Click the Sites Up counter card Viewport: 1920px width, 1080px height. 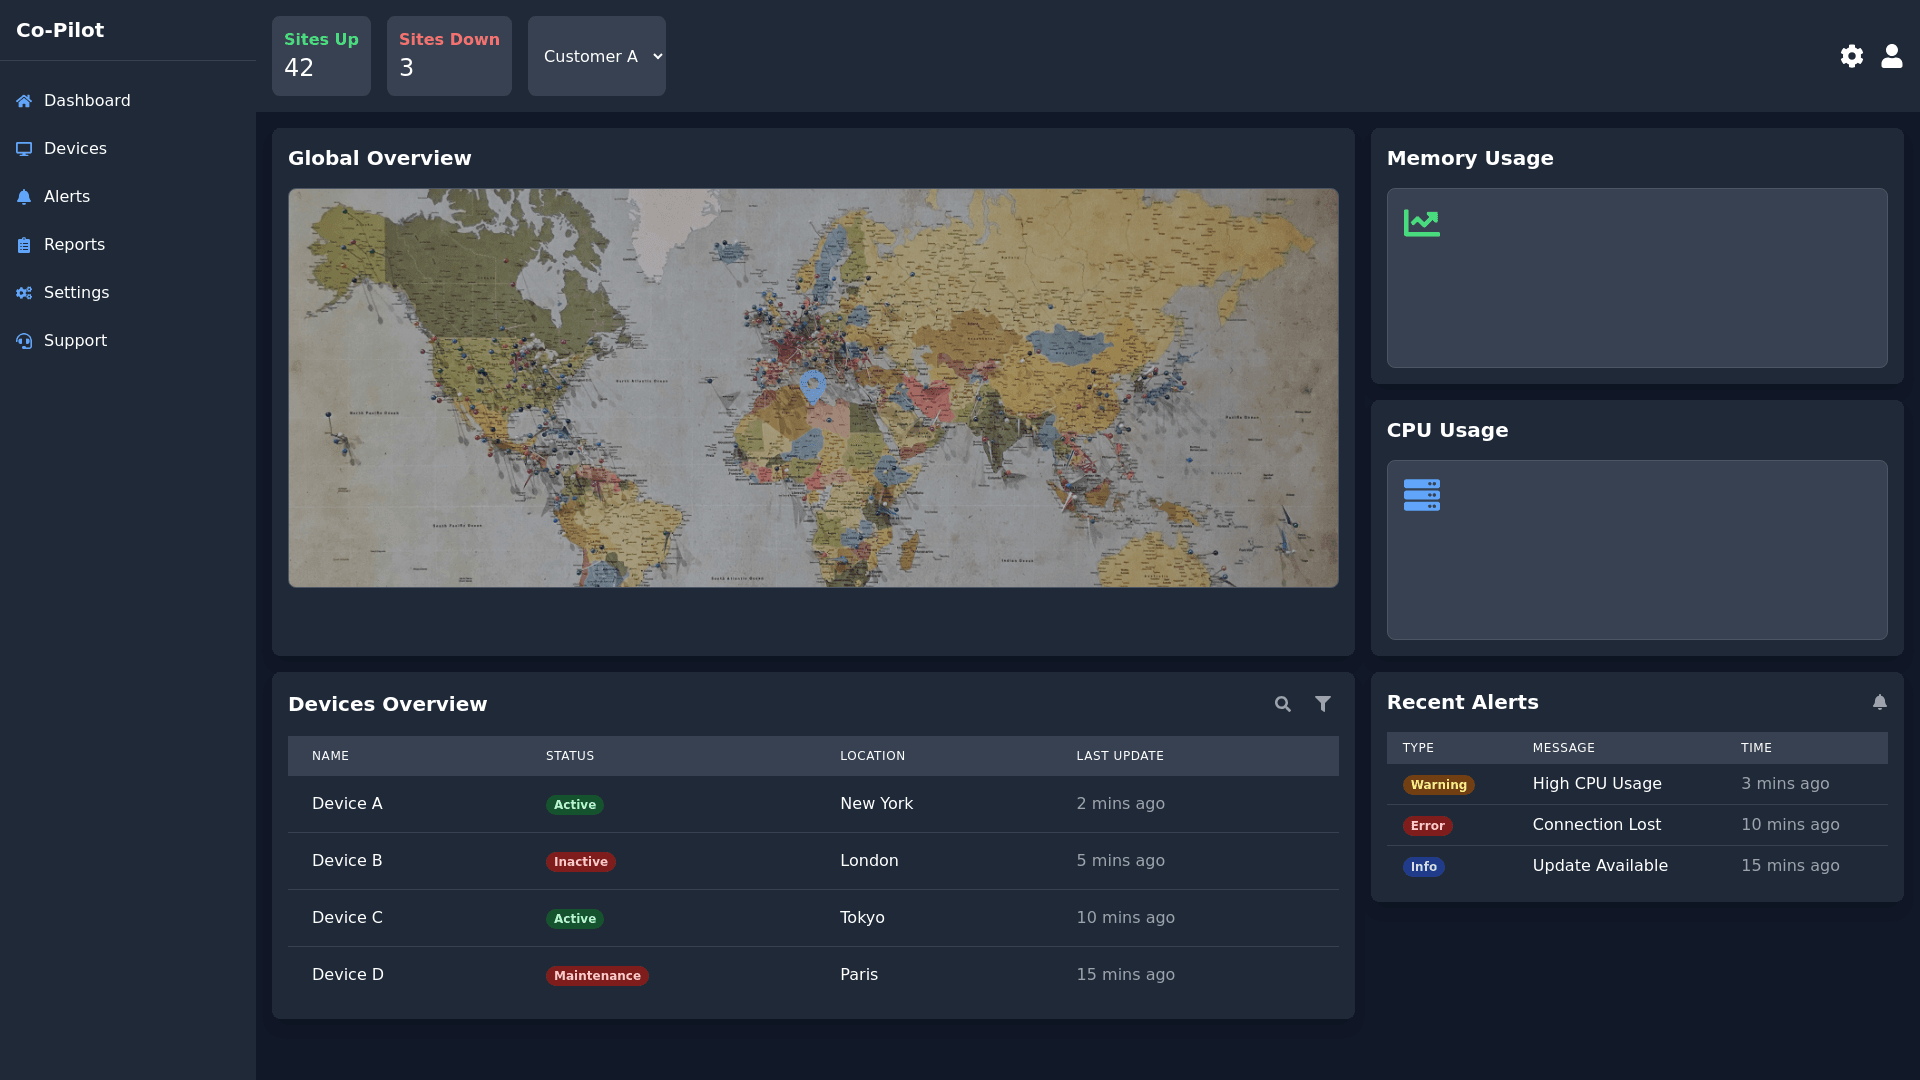point(321,56)
